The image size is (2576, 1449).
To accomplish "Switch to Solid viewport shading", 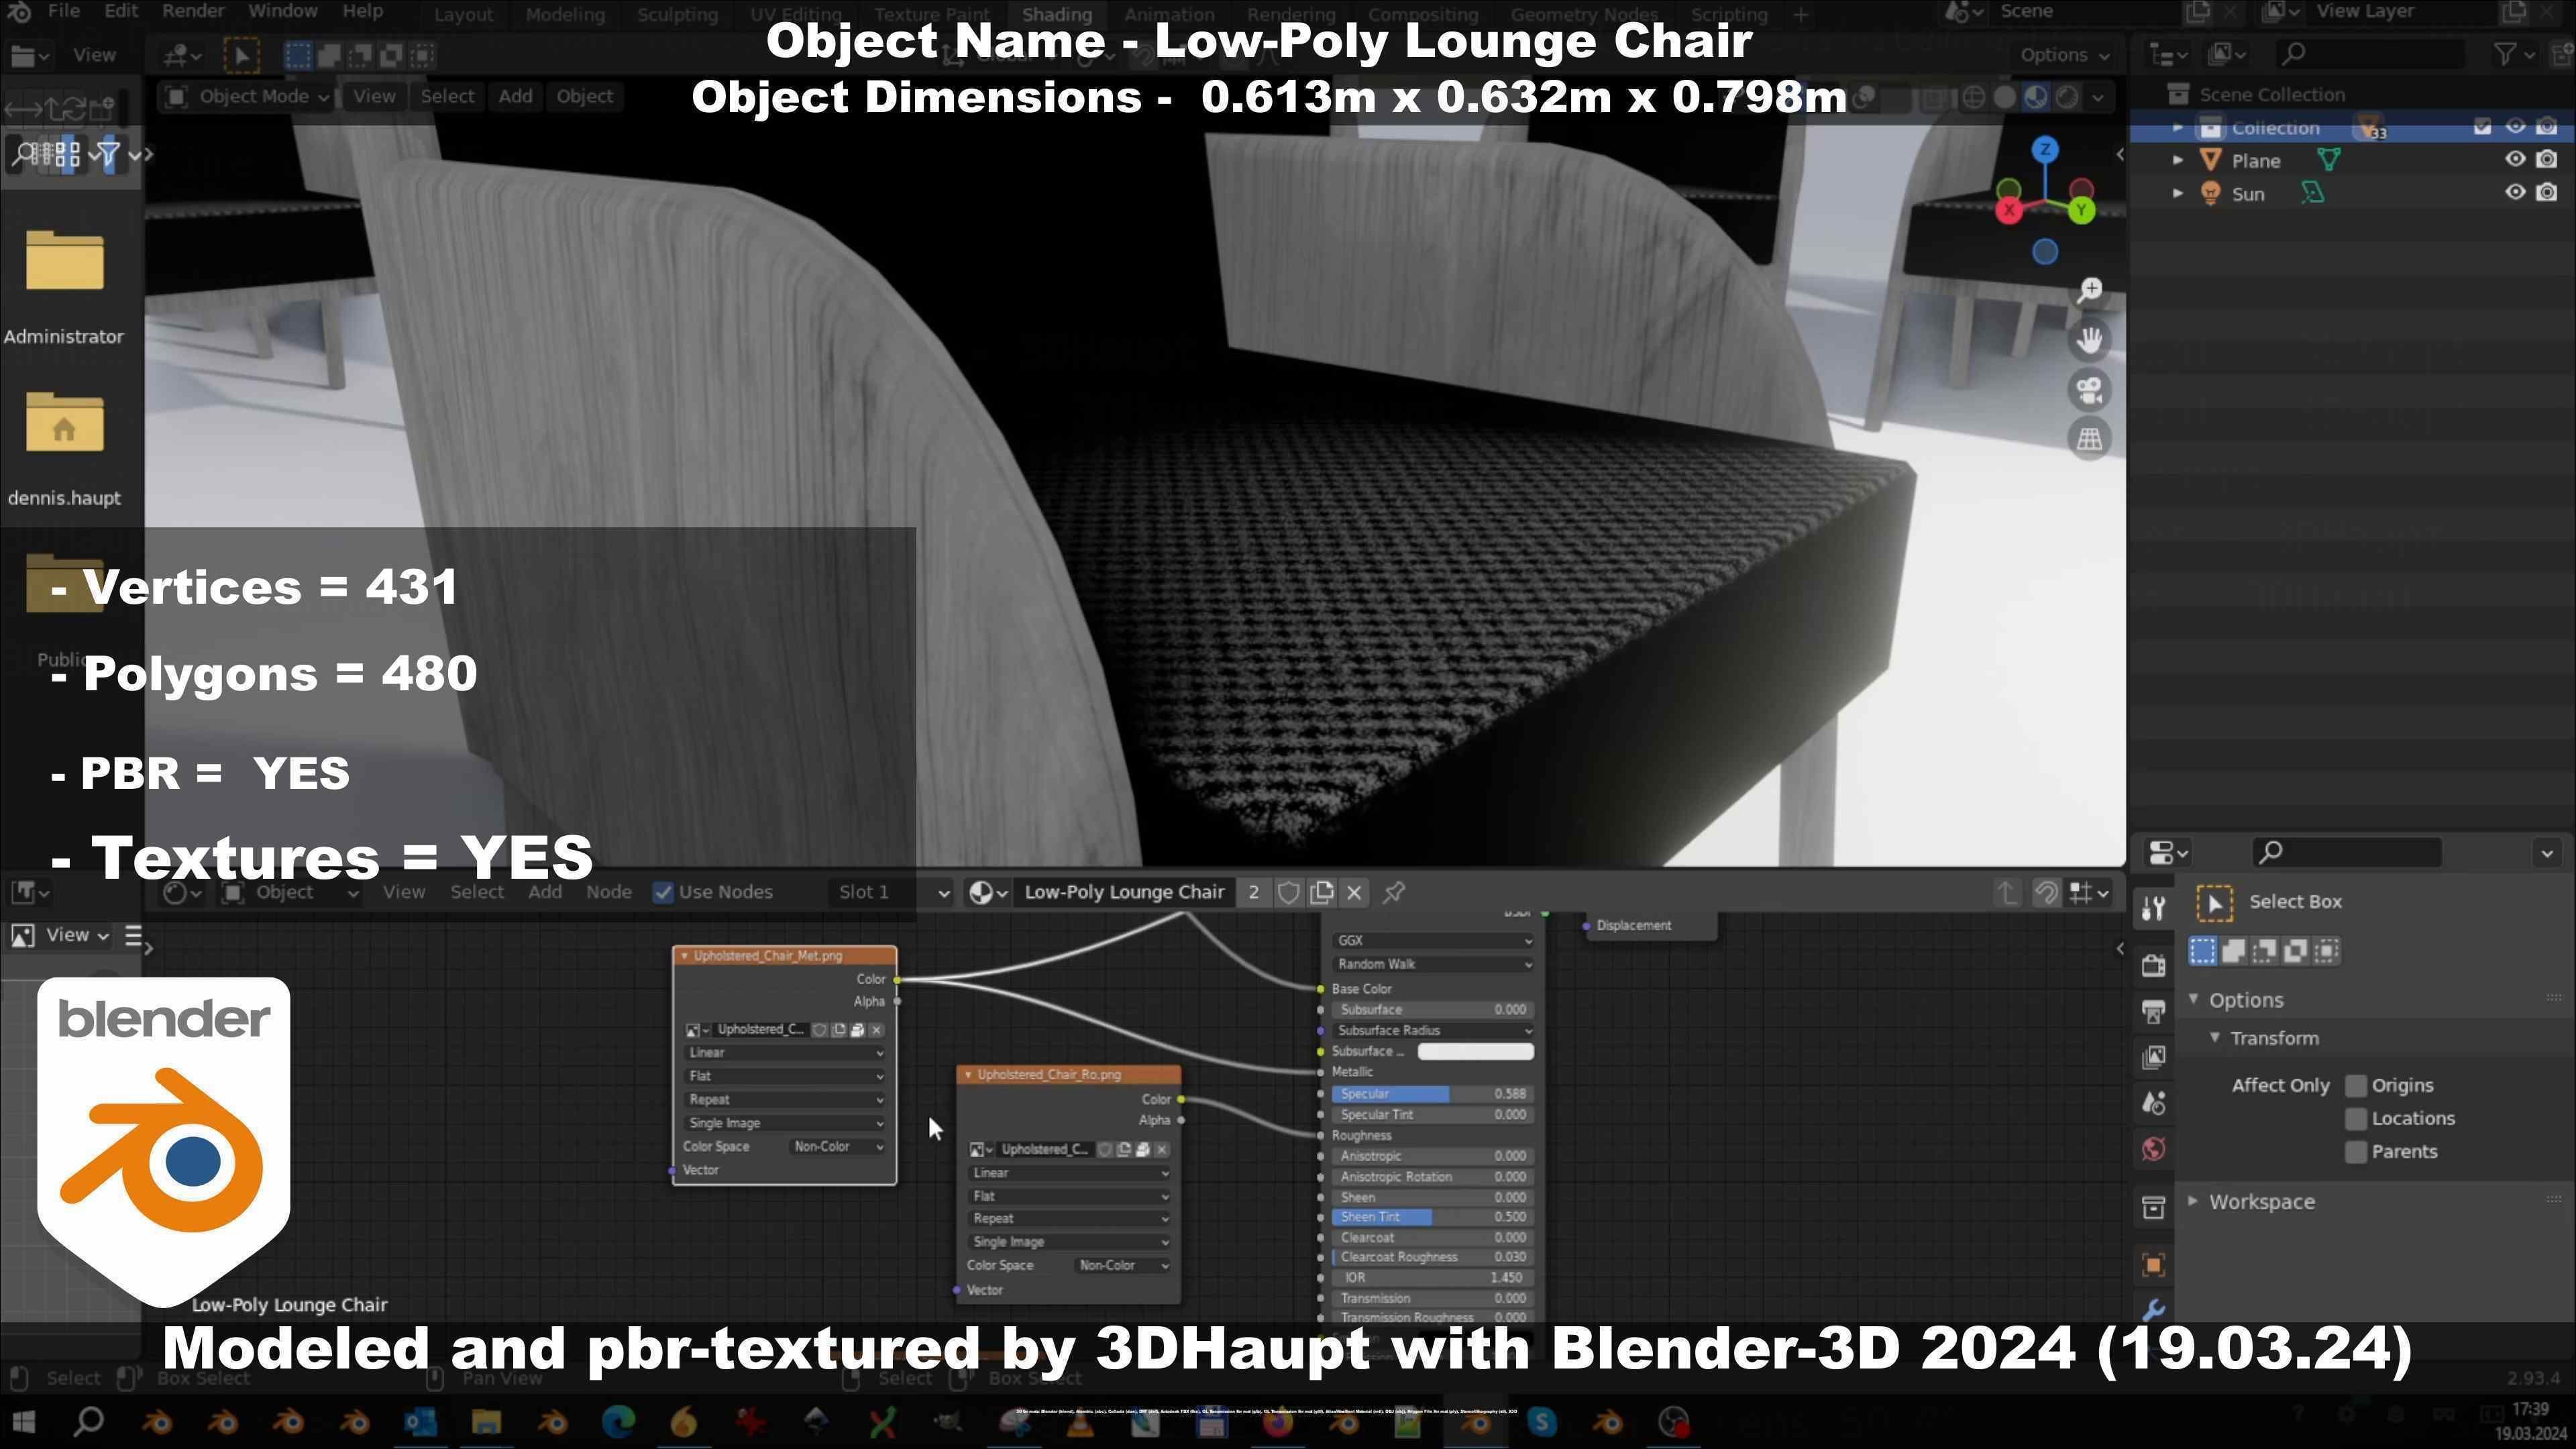I will tap(2004, 97).
